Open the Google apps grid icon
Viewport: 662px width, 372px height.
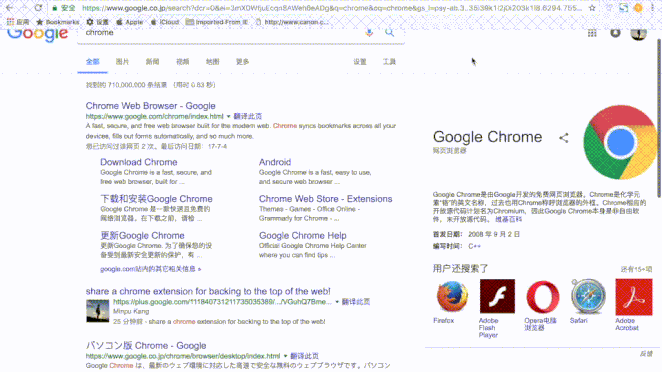592,33
